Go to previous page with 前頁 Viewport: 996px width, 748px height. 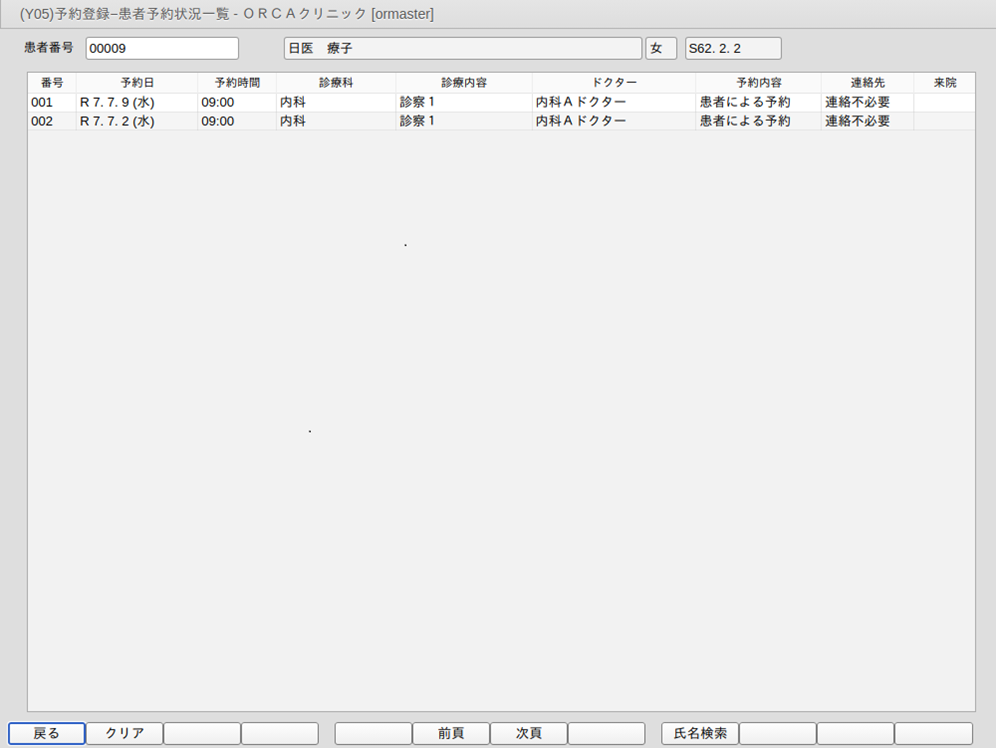pyautogui.click(x=450, y=733)
